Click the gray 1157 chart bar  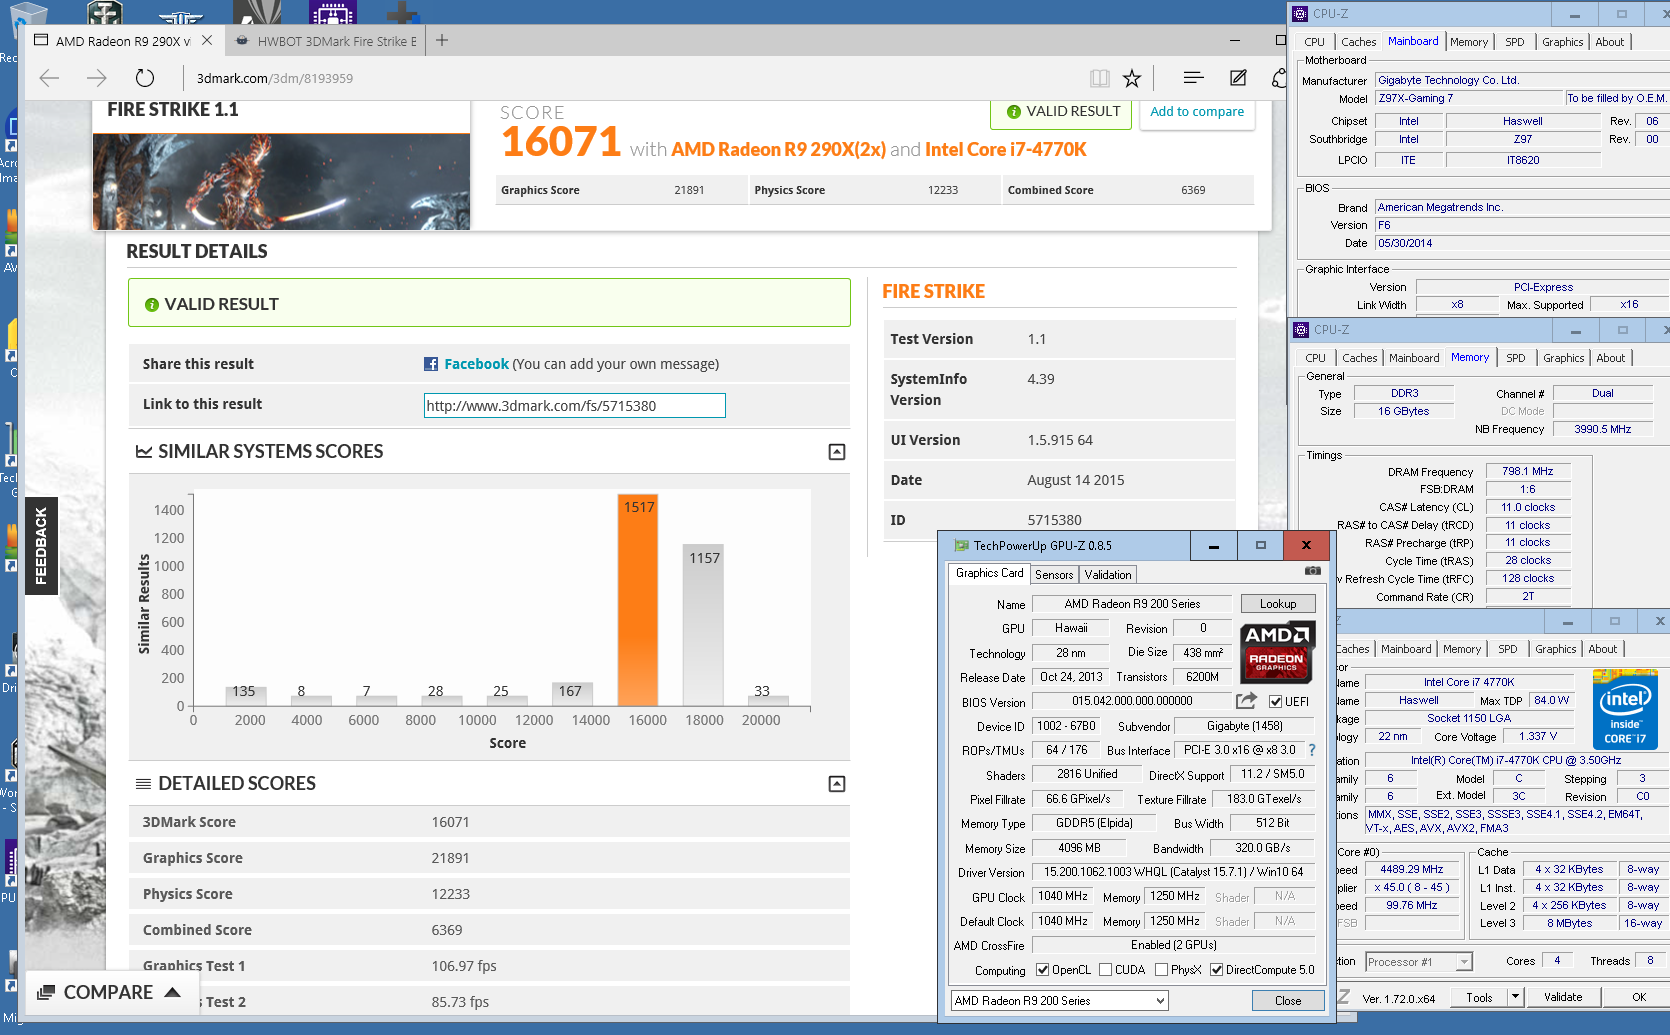(703, 625)
